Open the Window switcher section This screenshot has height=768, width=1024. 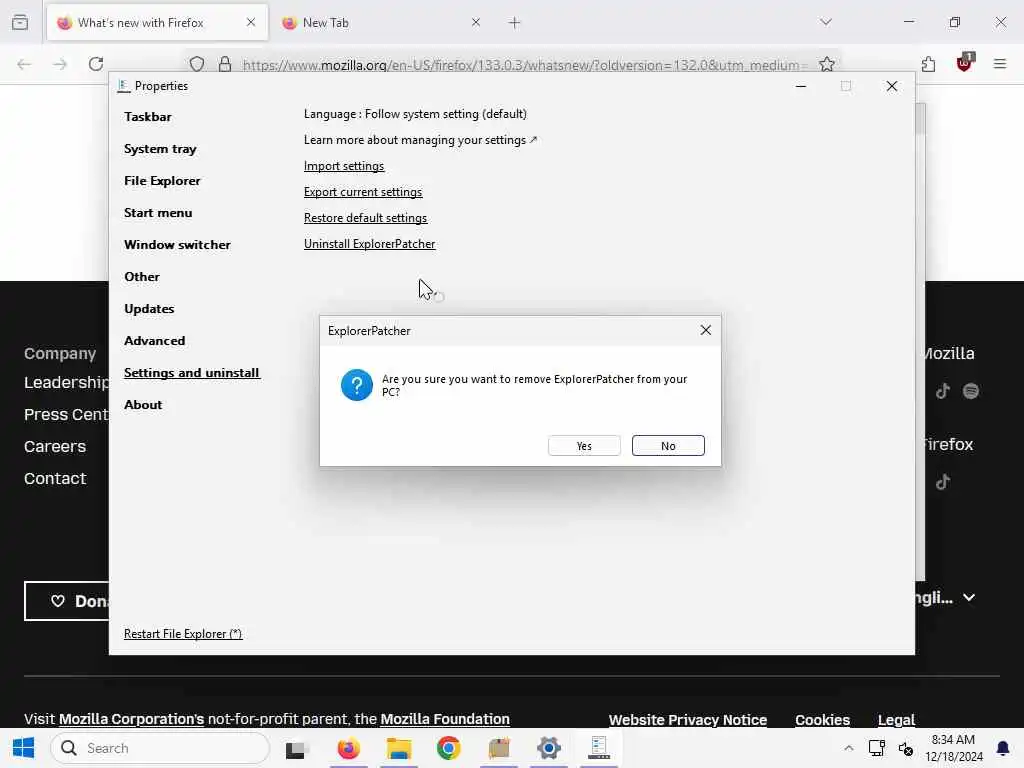point(177,245)
